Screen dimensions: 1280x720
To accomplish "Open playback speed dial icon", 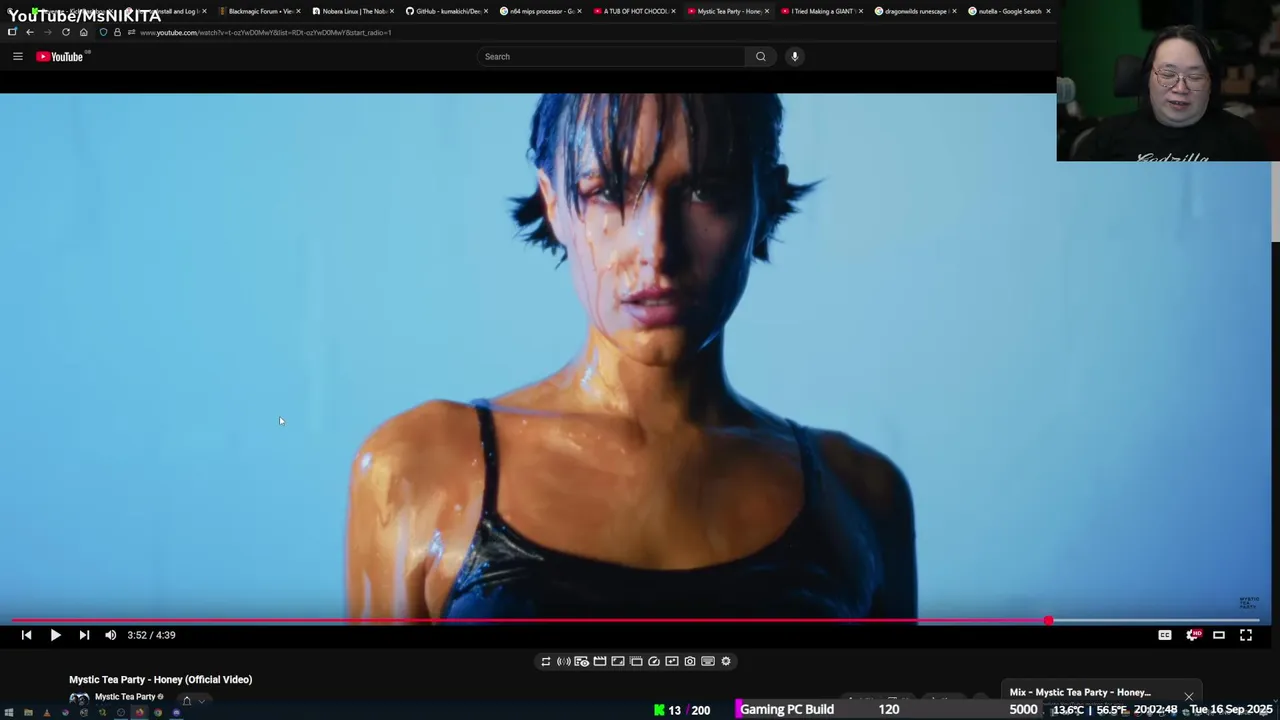I will (x=654, y=661).
